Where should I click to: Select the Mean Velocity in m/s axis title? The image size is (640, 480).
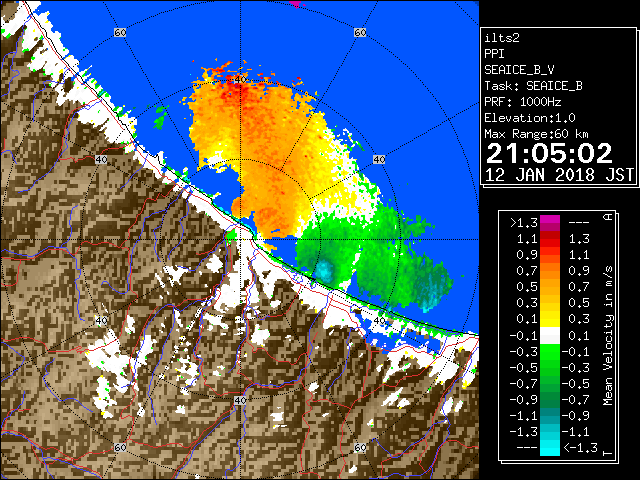[x=608, y=336]
